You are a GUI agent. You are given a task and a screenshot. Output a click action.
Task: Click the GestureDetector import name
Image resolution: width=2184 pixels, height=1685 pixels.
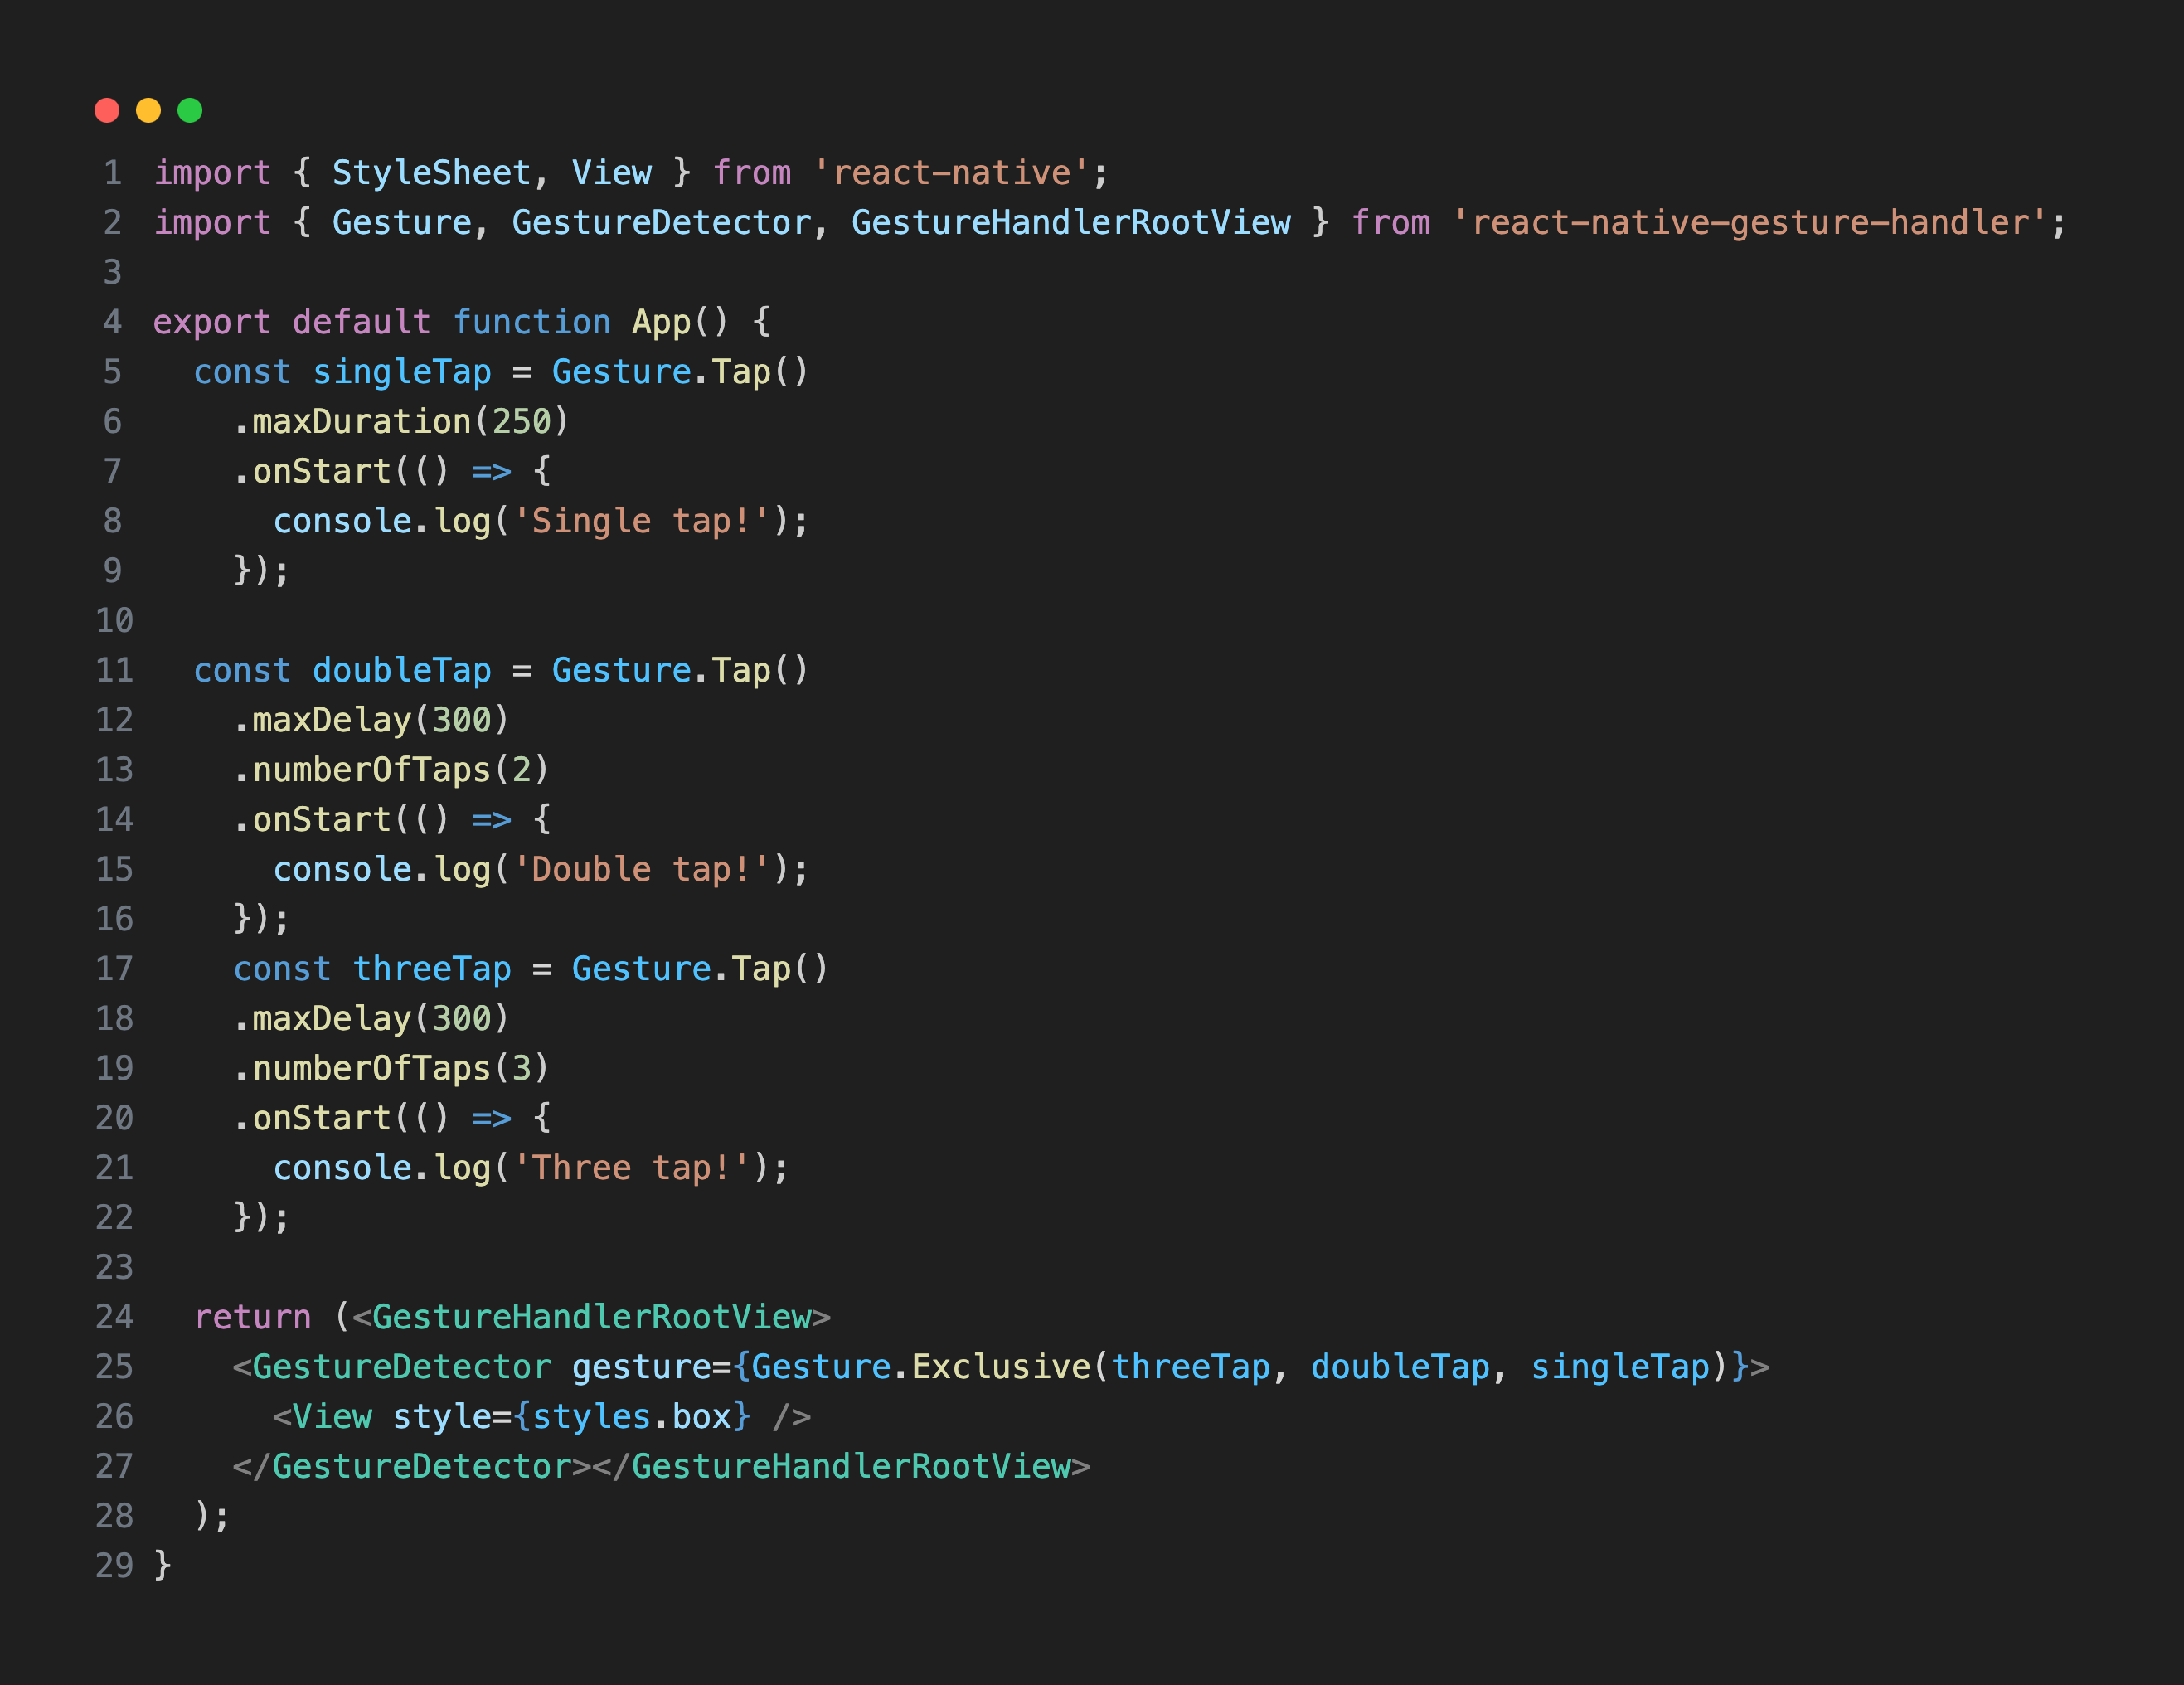pyautogui.click(x=663, y=222)
